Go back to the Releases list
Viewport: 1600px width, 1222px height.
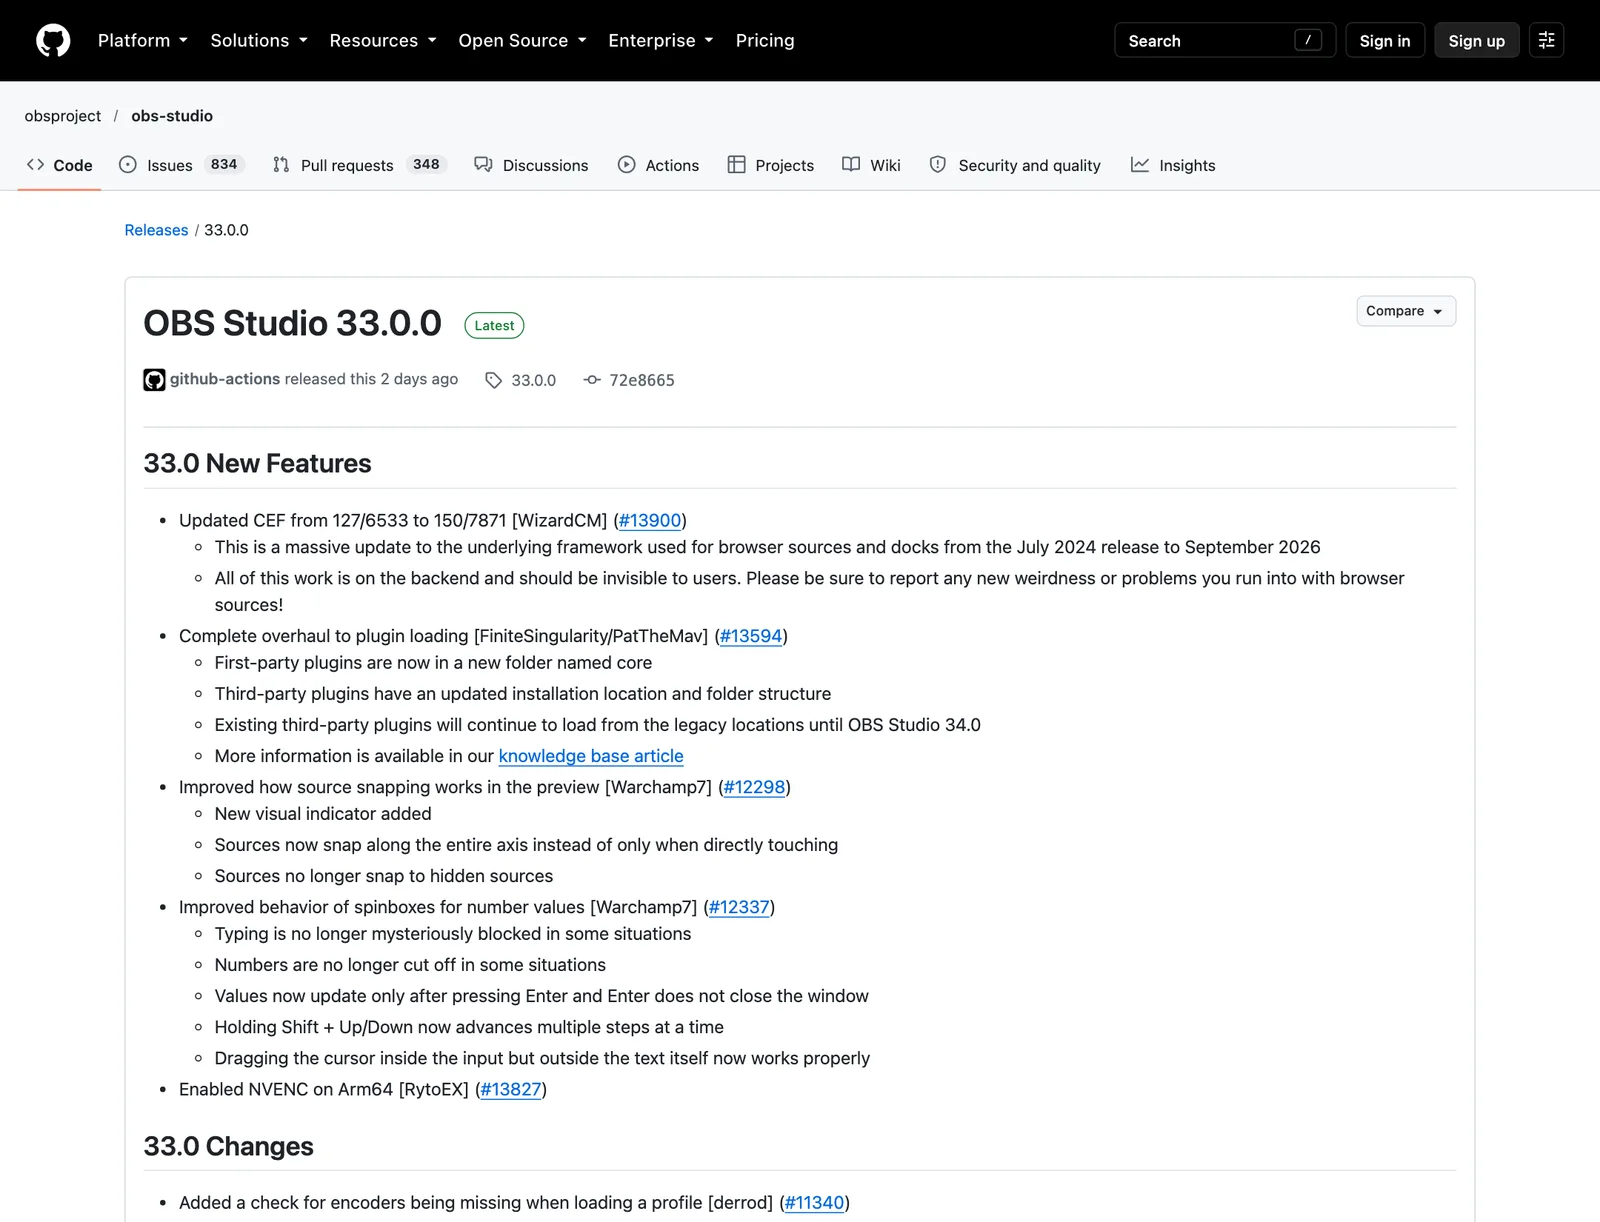click(156, 230)
